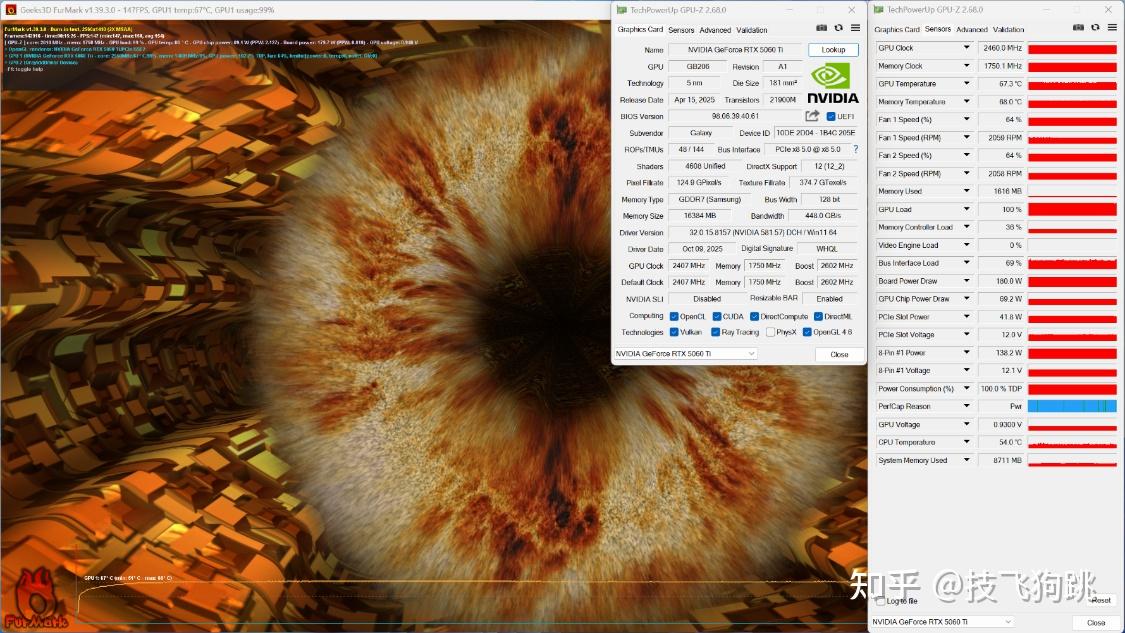Select Advanced tab in the Graphics Card window
This screenshot has height=633, width=1125.
pos(715,30)
